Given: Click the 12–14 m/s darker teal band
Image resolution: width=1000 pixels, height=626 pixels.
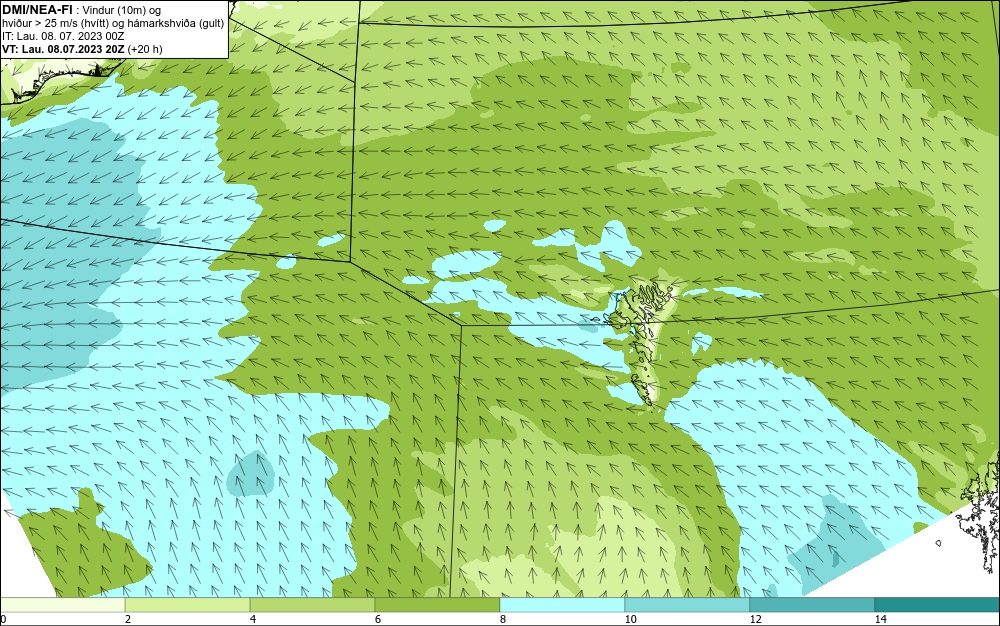Looking at the screenshot, I should (812, 604).
